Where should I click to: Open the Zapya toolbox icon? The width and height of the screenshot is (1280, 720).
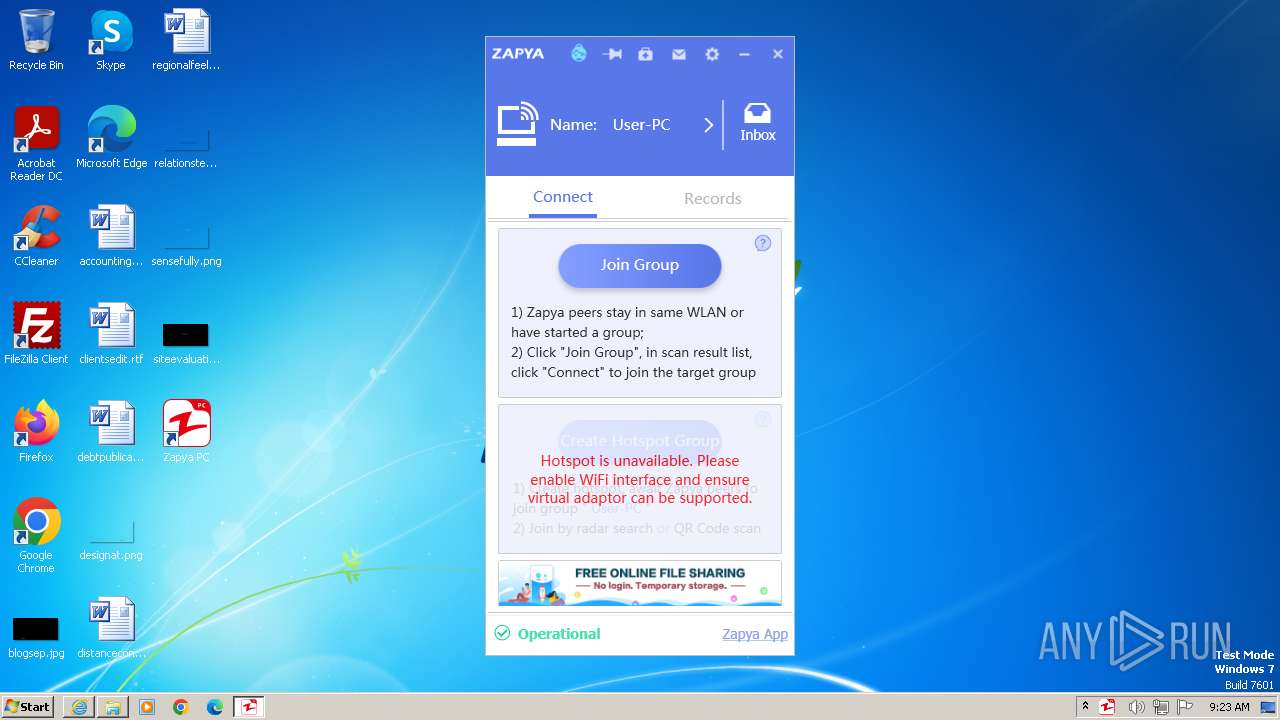click(646, 54)
